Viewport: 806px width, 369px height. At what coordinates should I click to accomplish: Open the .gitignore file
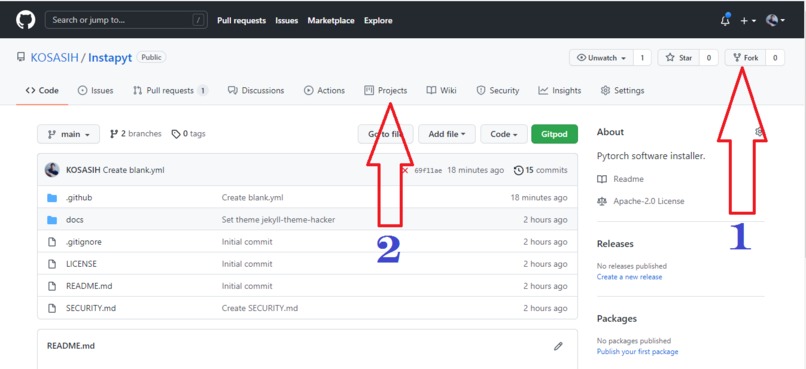tap(84, 242)
